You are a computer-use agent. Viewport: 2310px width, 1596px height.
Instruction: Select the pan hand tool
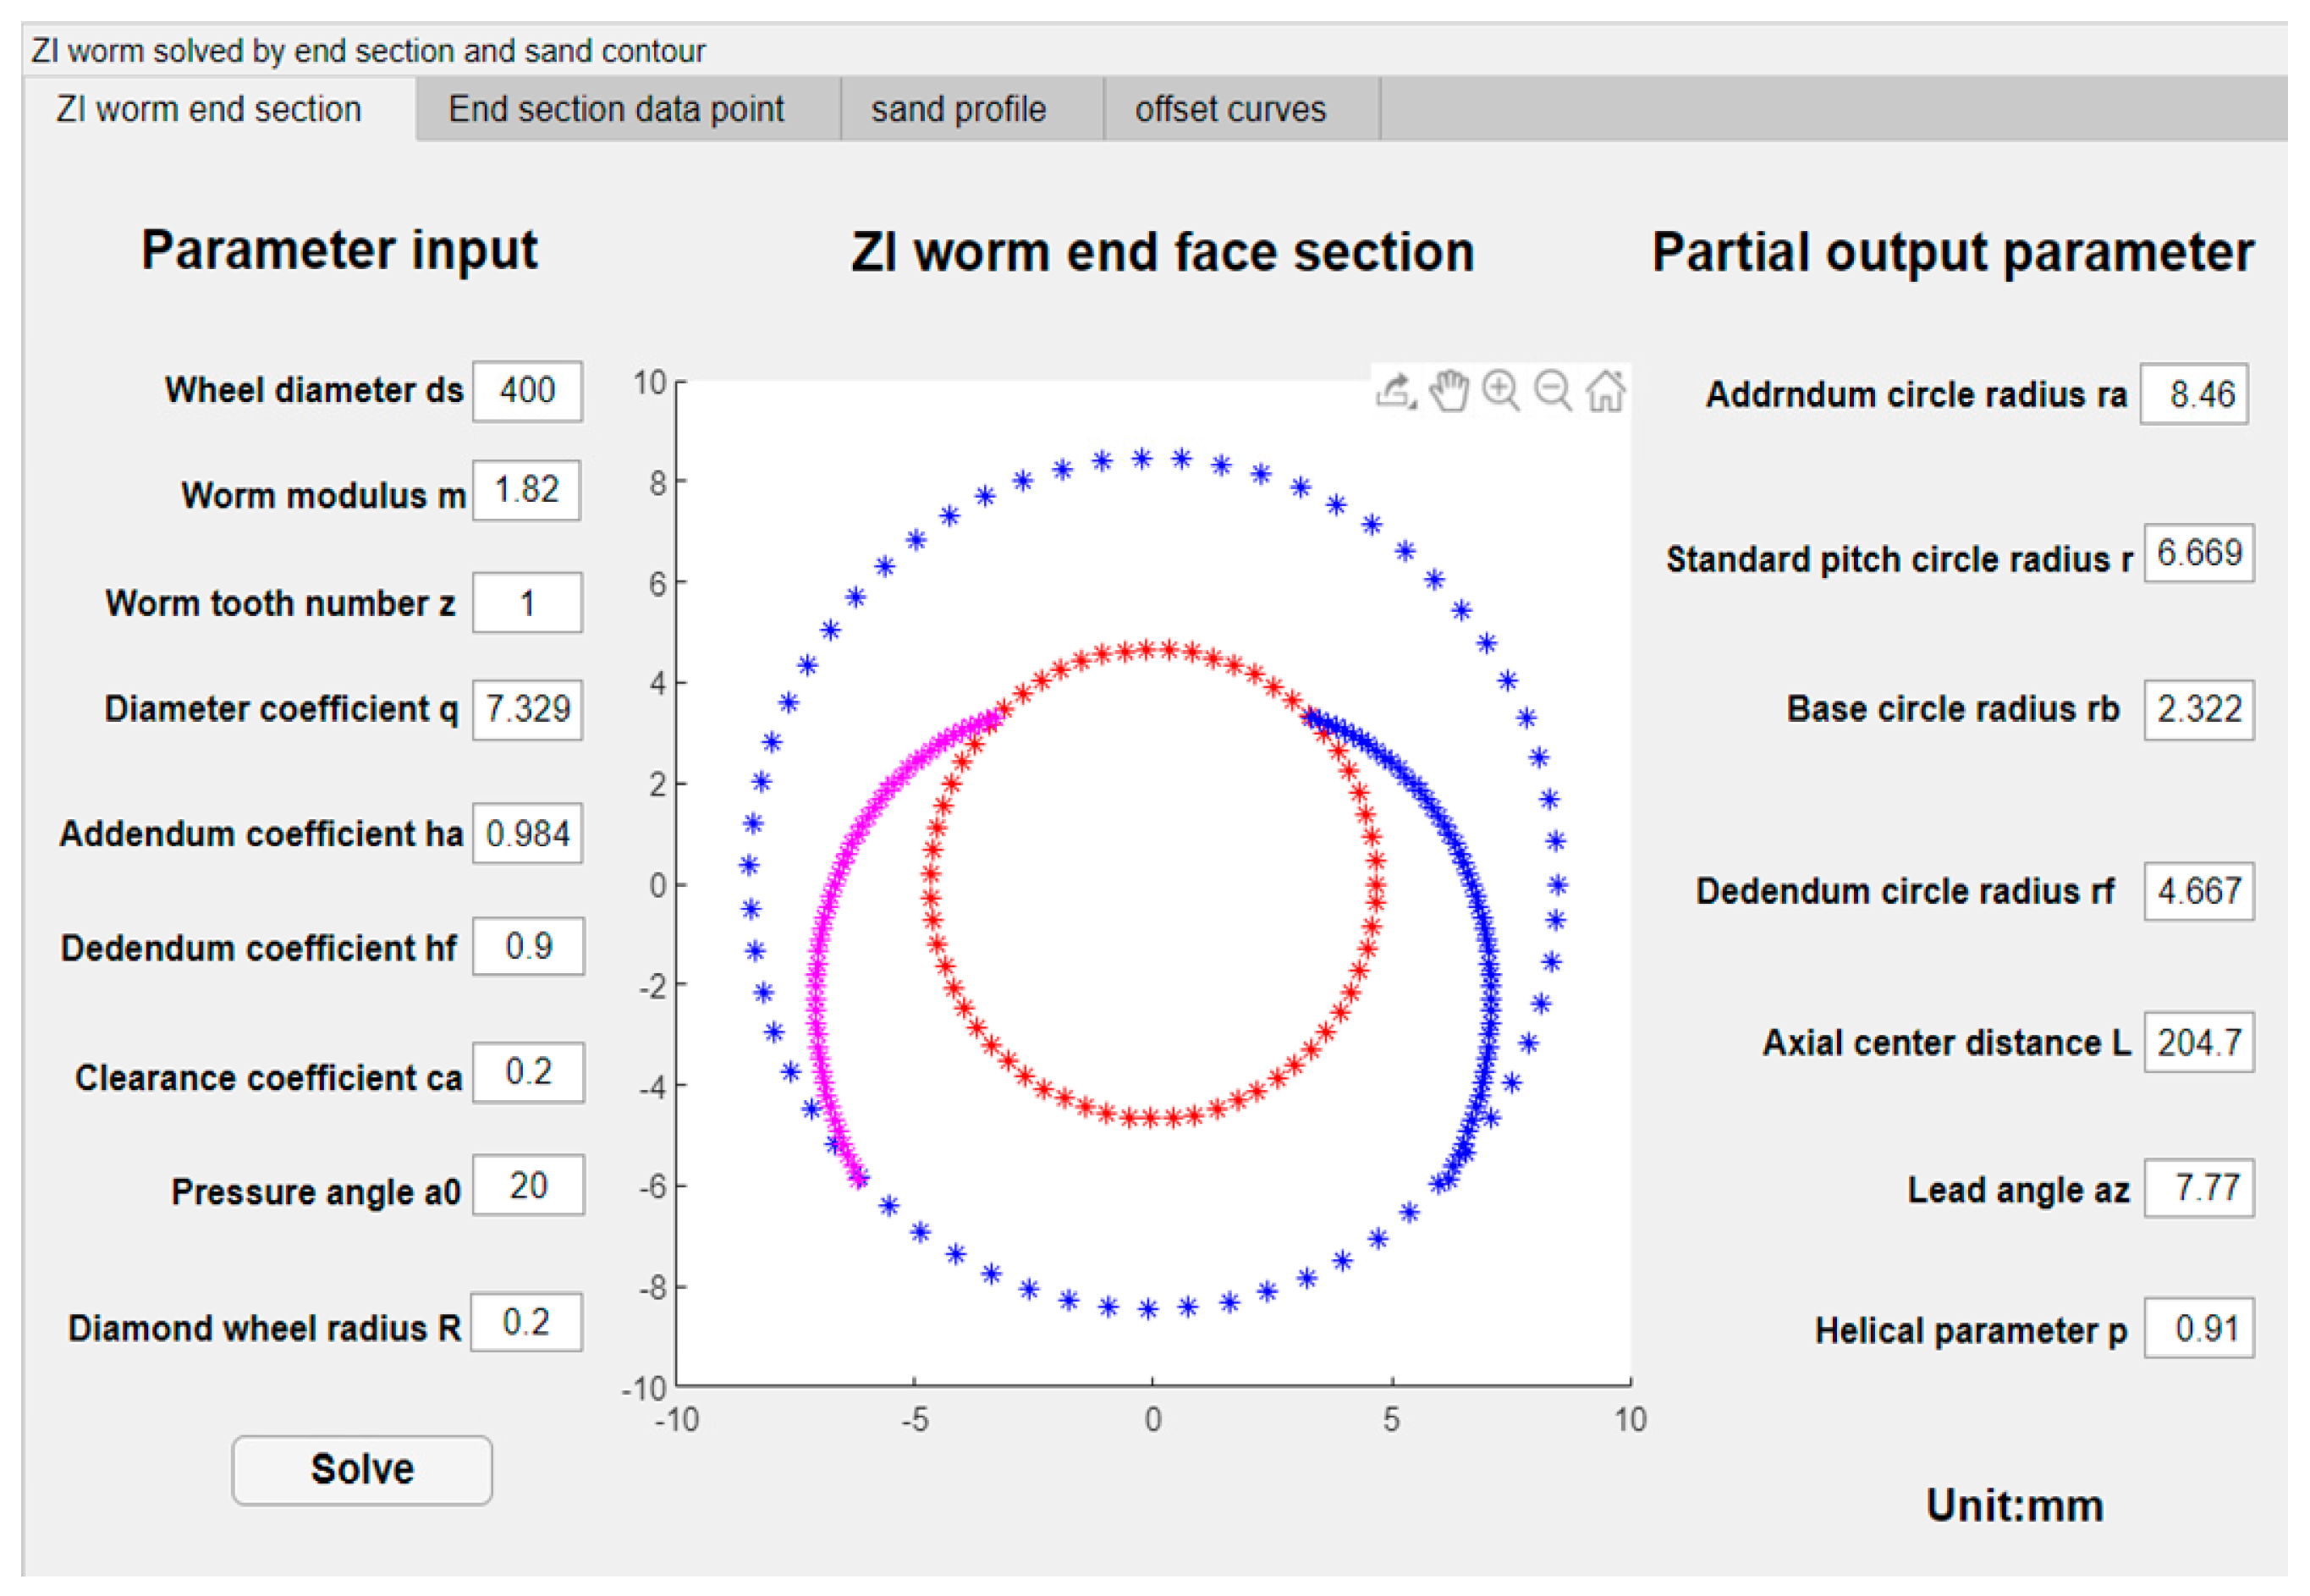click(x=1449, y=391)
